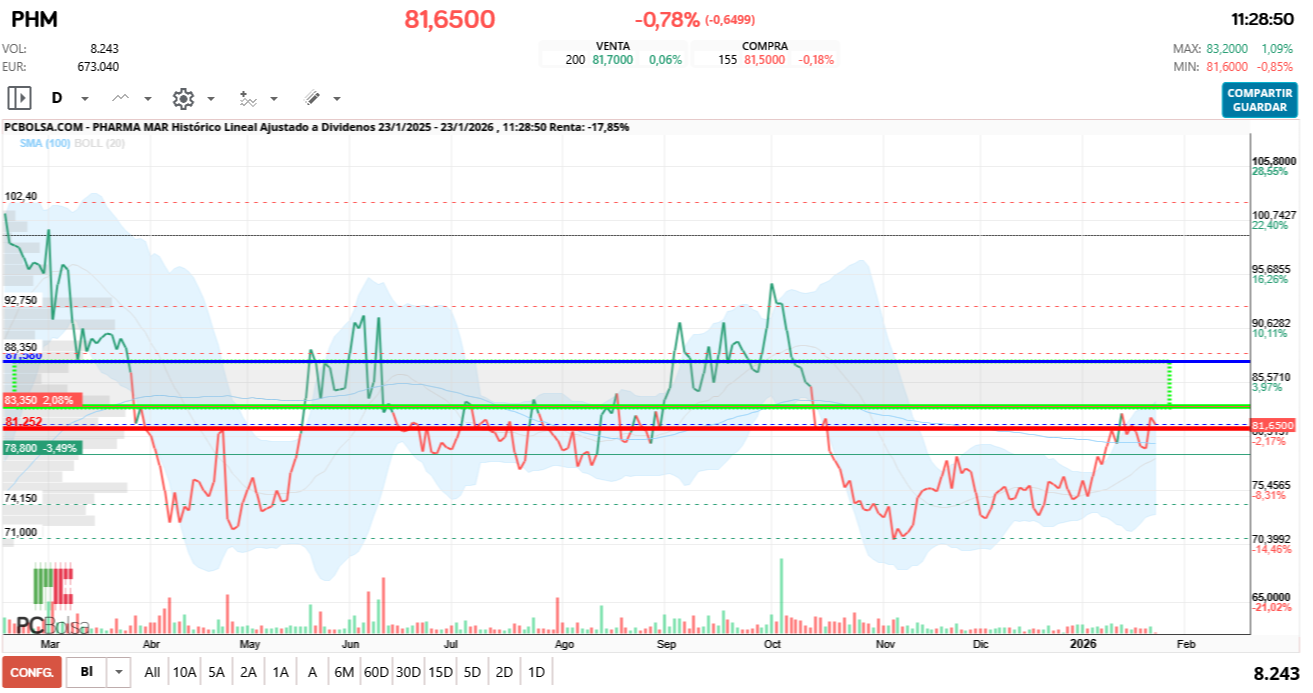The width and height of the screenshot is (1313, 693).
Task: Expand the indicators dropdown arrow
Action: pos(274,99)
